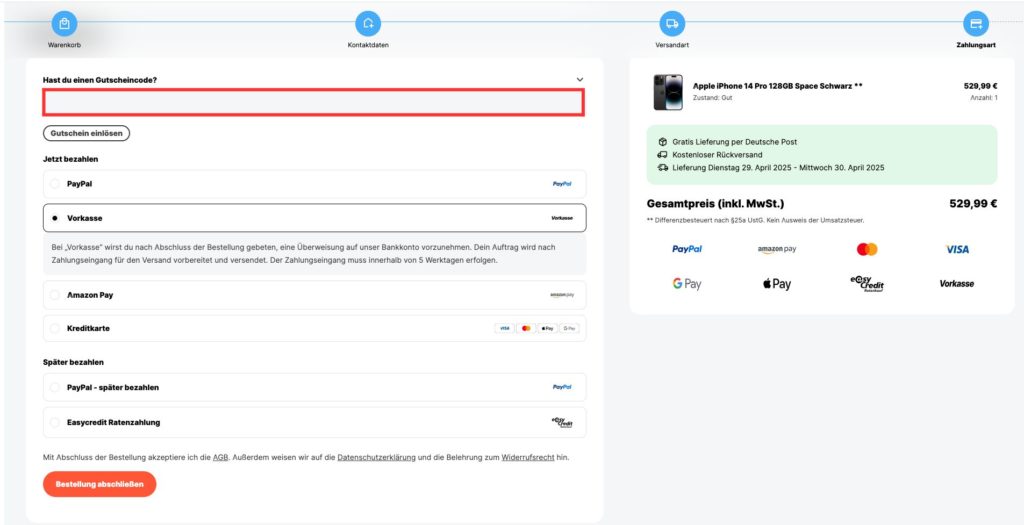Open the AGB link
The image size is (1024, 525).
(x=220, y=458)
